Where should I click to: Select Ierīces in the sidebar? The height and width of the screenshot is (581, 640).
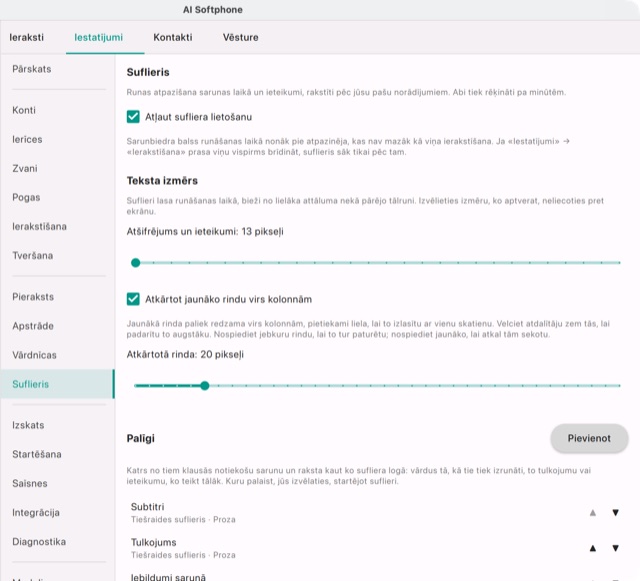coord(58,139)
